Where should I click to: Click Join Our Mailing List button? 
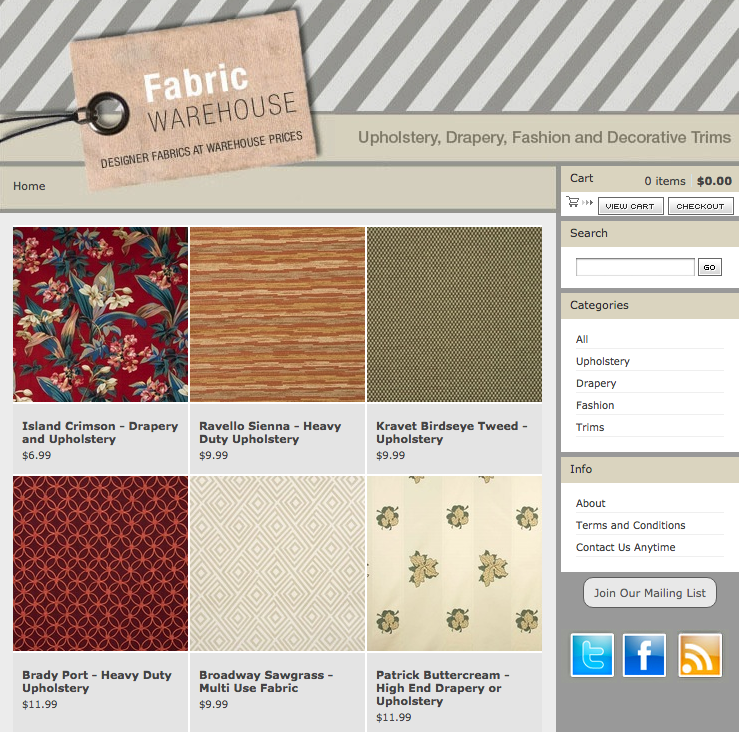[649, 593]
